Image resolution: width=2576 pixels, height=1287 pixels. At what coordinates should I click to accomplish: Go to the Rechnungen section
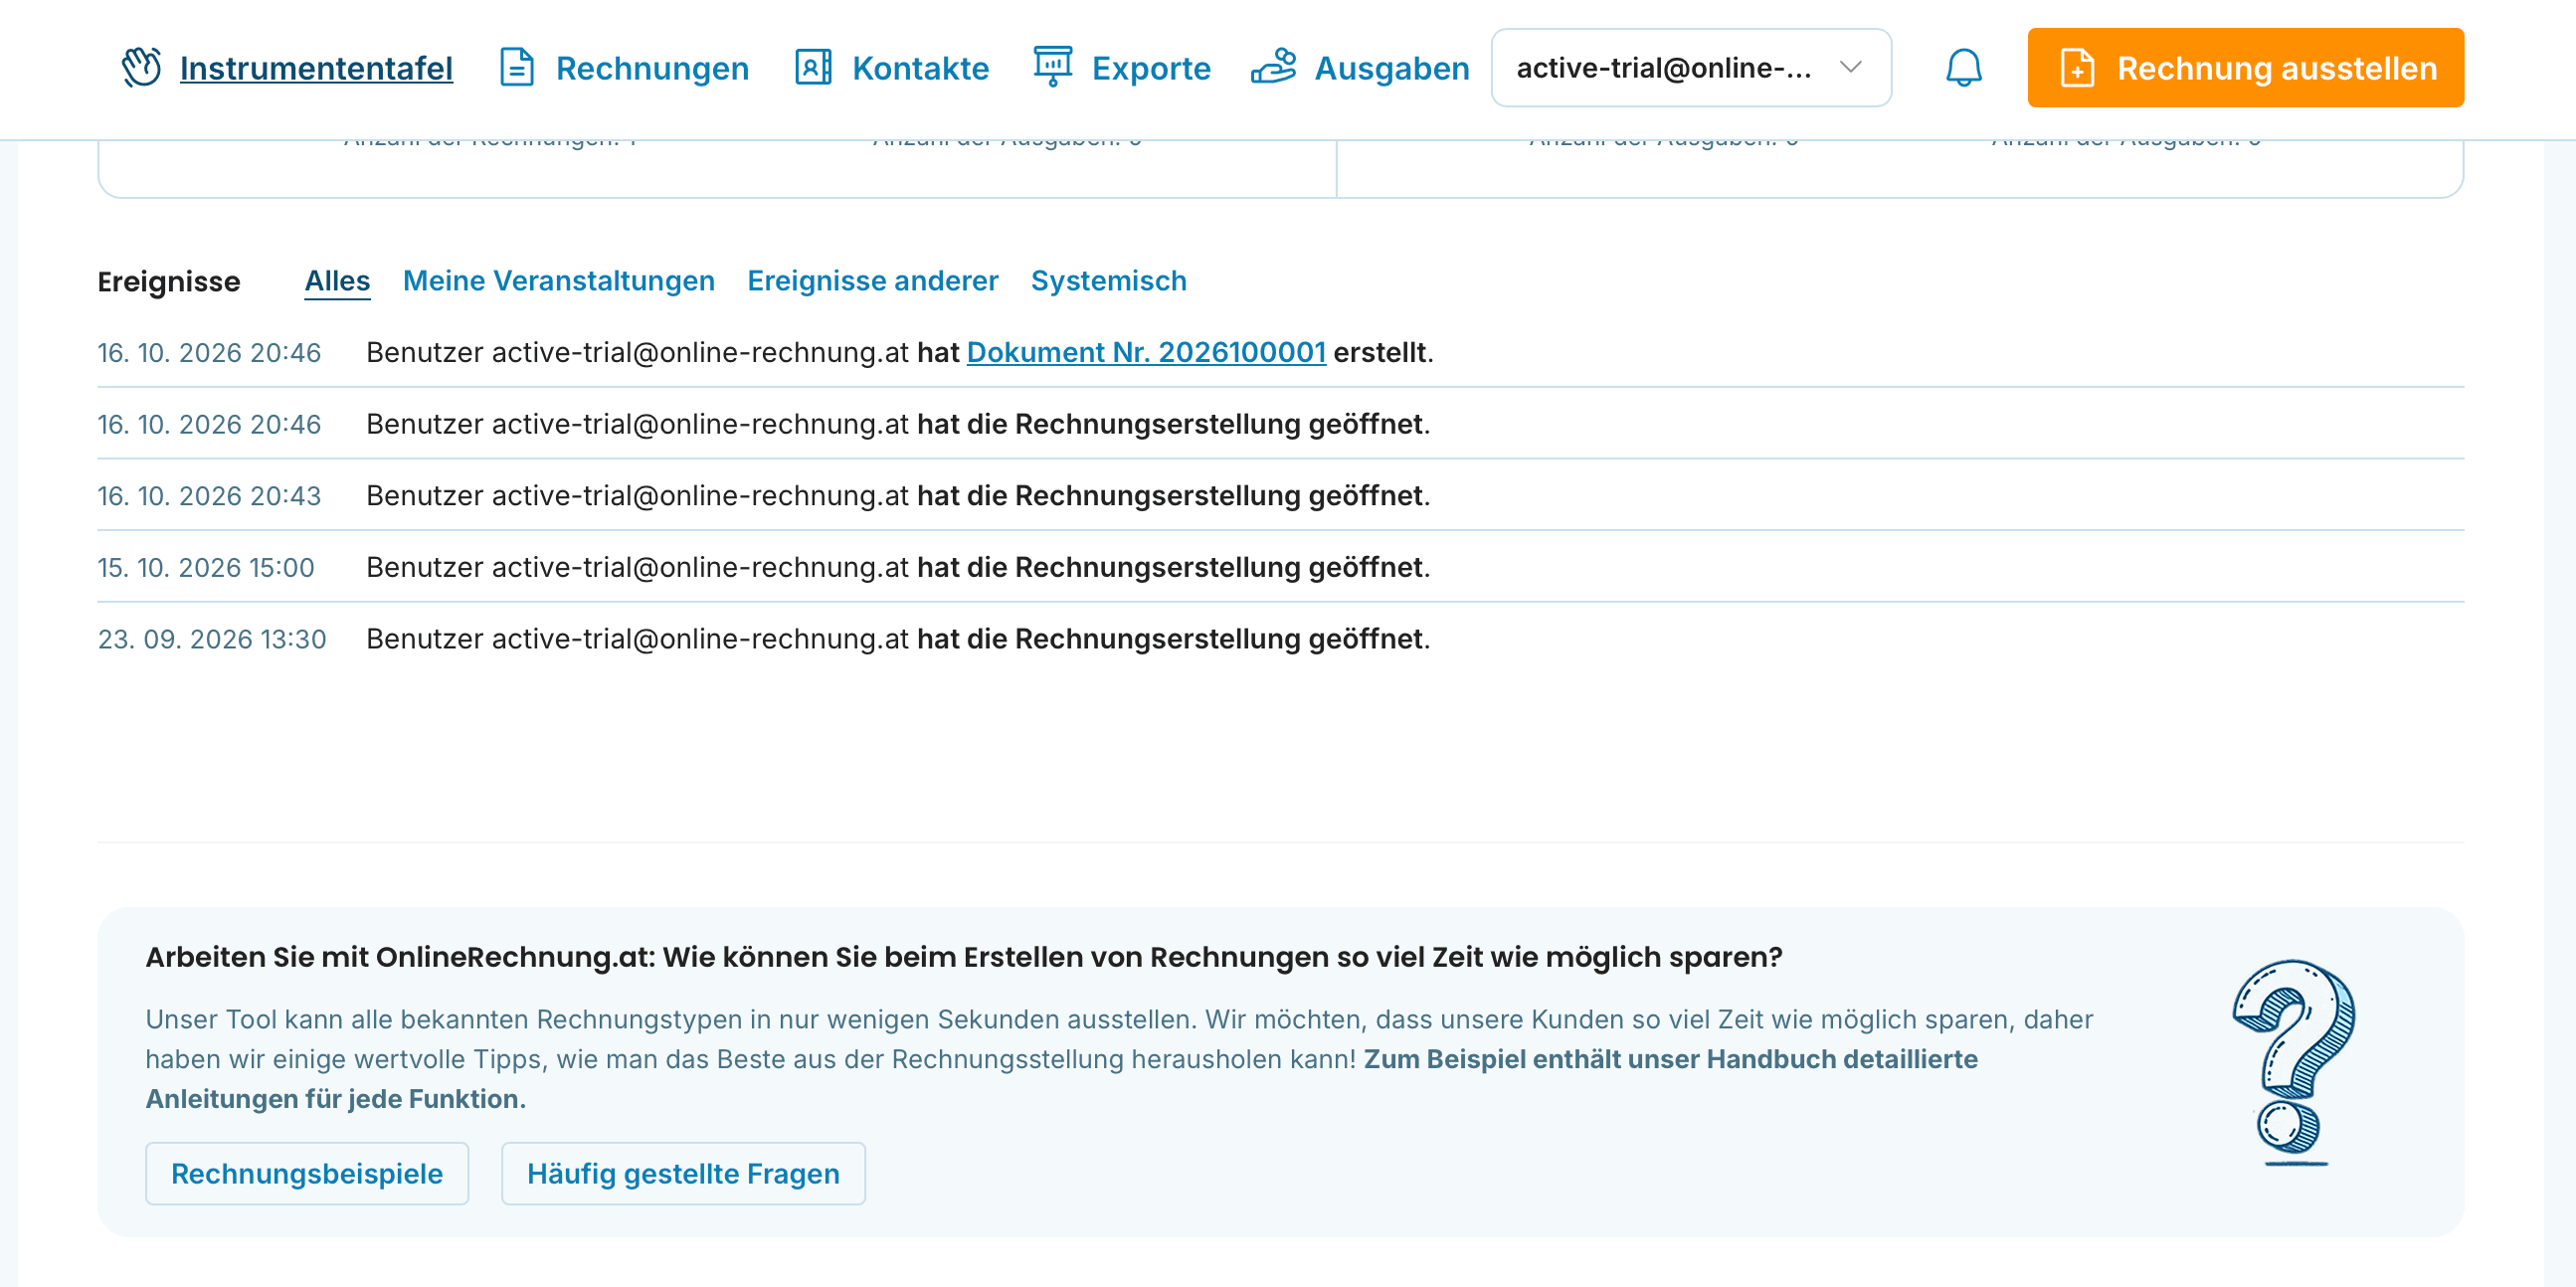pos(652,68)
